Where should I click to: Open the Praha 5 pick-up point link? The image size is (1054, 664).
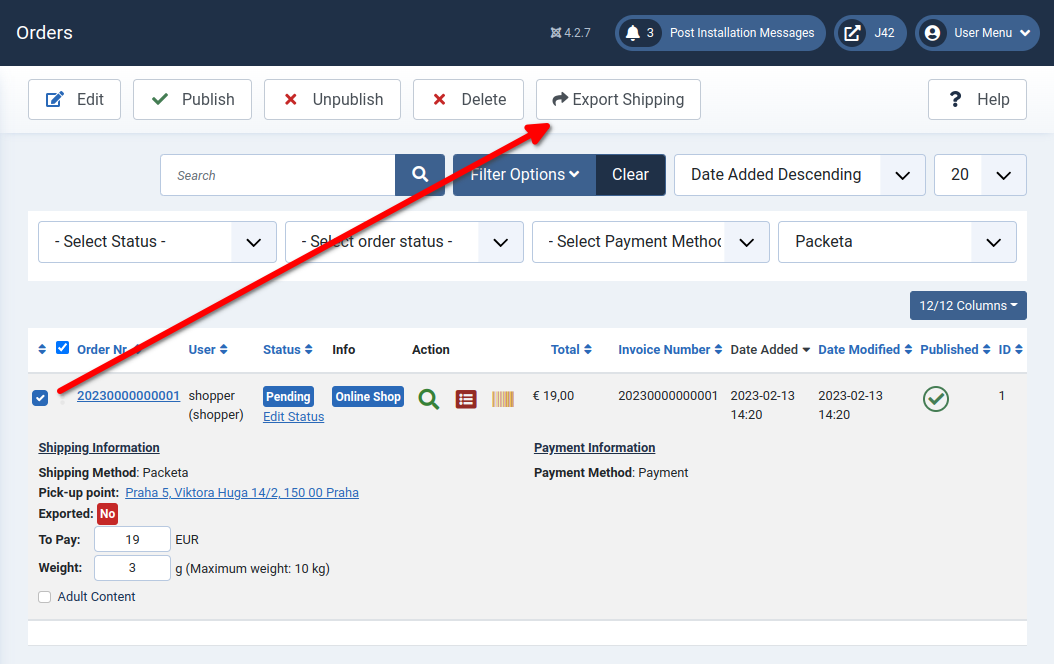[x=242, y=493]
